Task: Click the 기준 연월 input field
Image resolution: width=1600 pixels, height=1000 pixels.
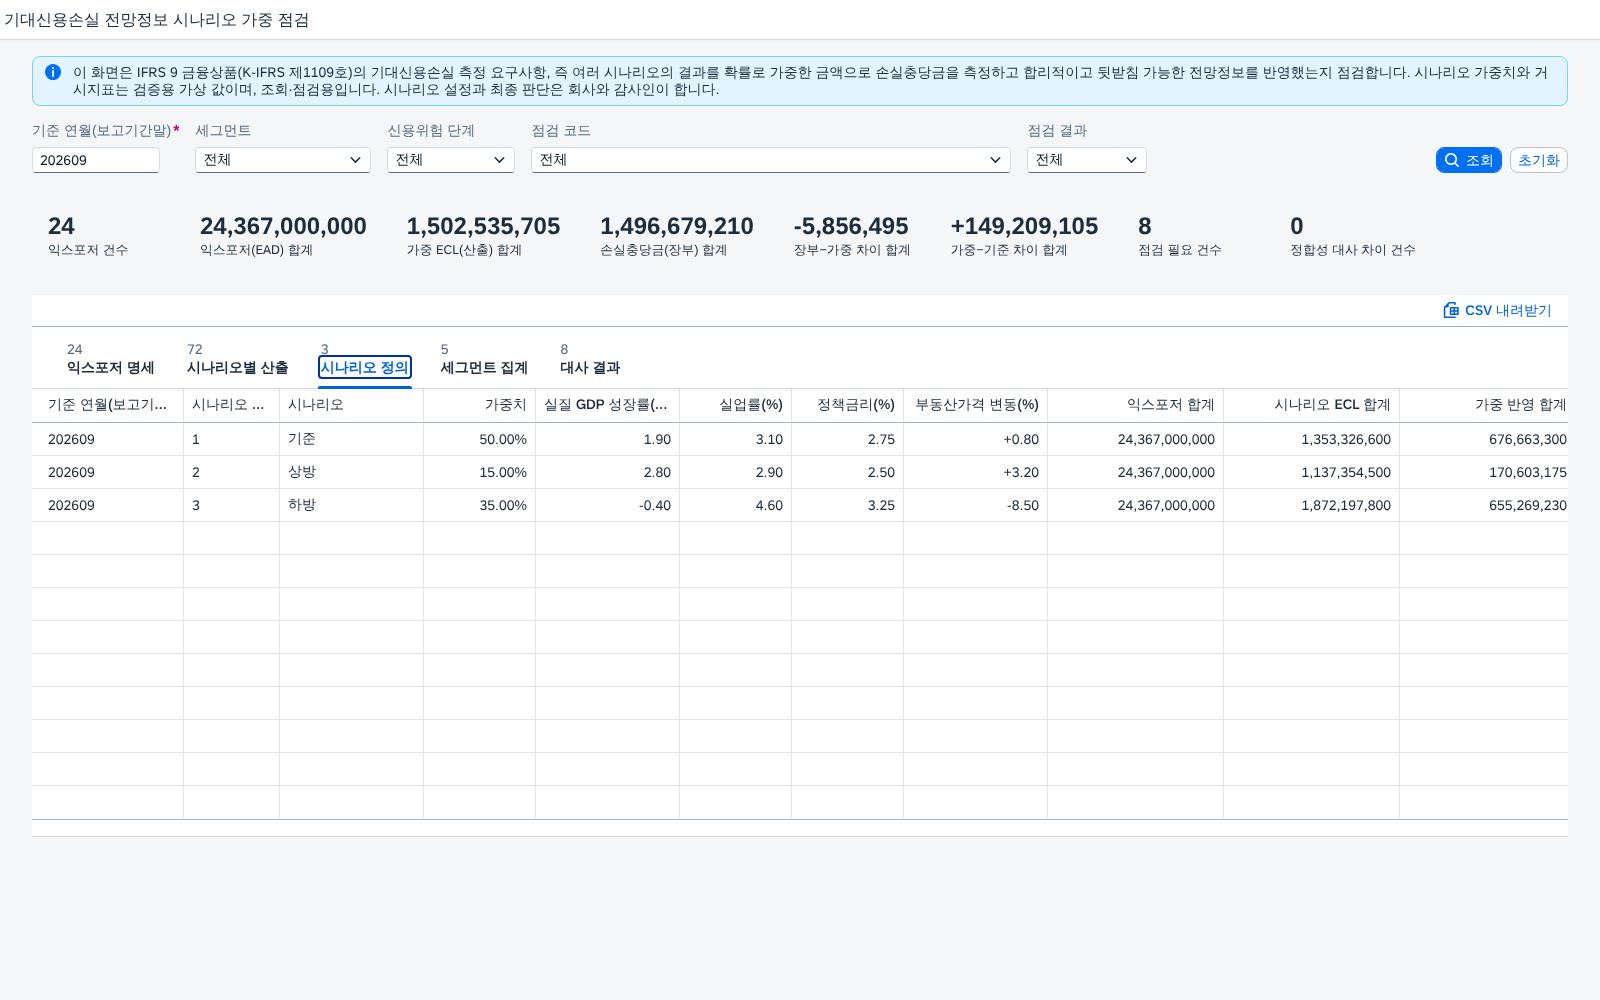Action: [x=96, y=160]
